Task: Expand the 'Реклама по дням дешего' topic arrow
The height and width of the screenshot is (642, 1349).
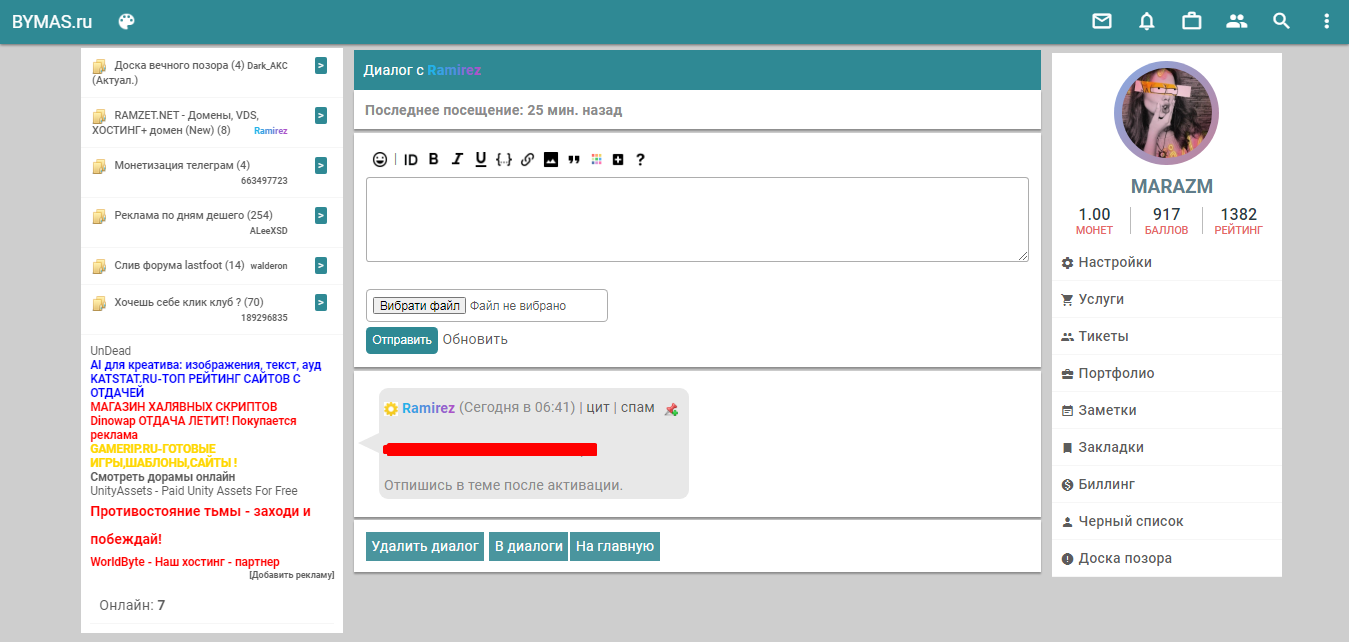Action: (x=321, y=215)
